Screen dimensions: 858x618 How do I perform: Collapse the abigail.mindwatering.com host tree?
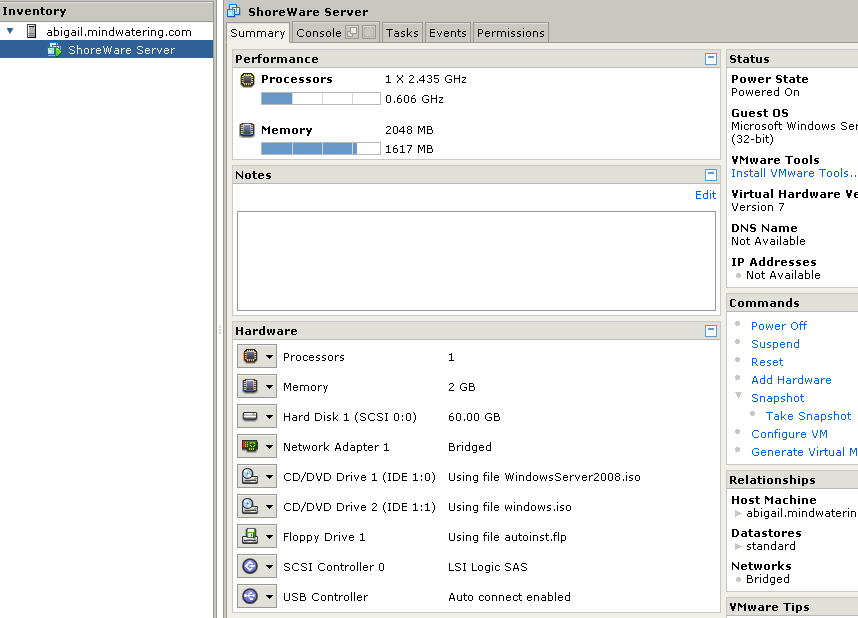click(x=11, y=32)
